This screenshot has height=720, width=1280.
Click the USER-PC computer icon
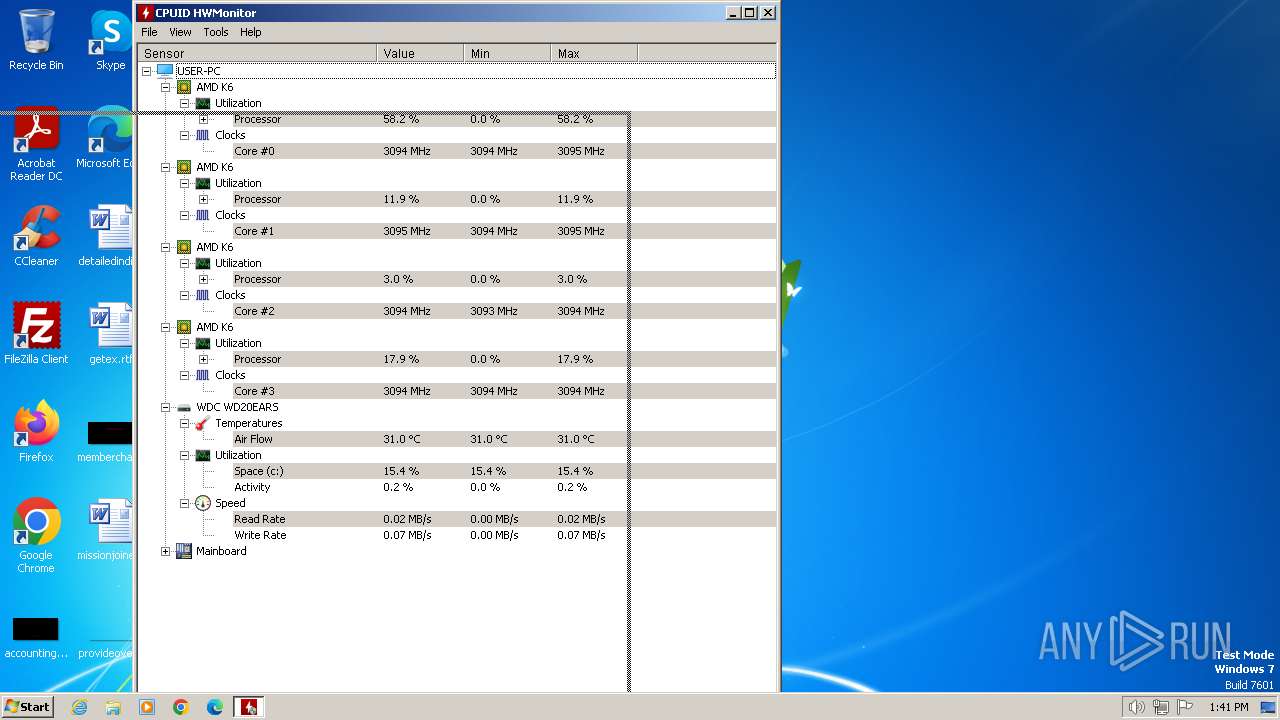pyautogui.click(x=165, y=71)
